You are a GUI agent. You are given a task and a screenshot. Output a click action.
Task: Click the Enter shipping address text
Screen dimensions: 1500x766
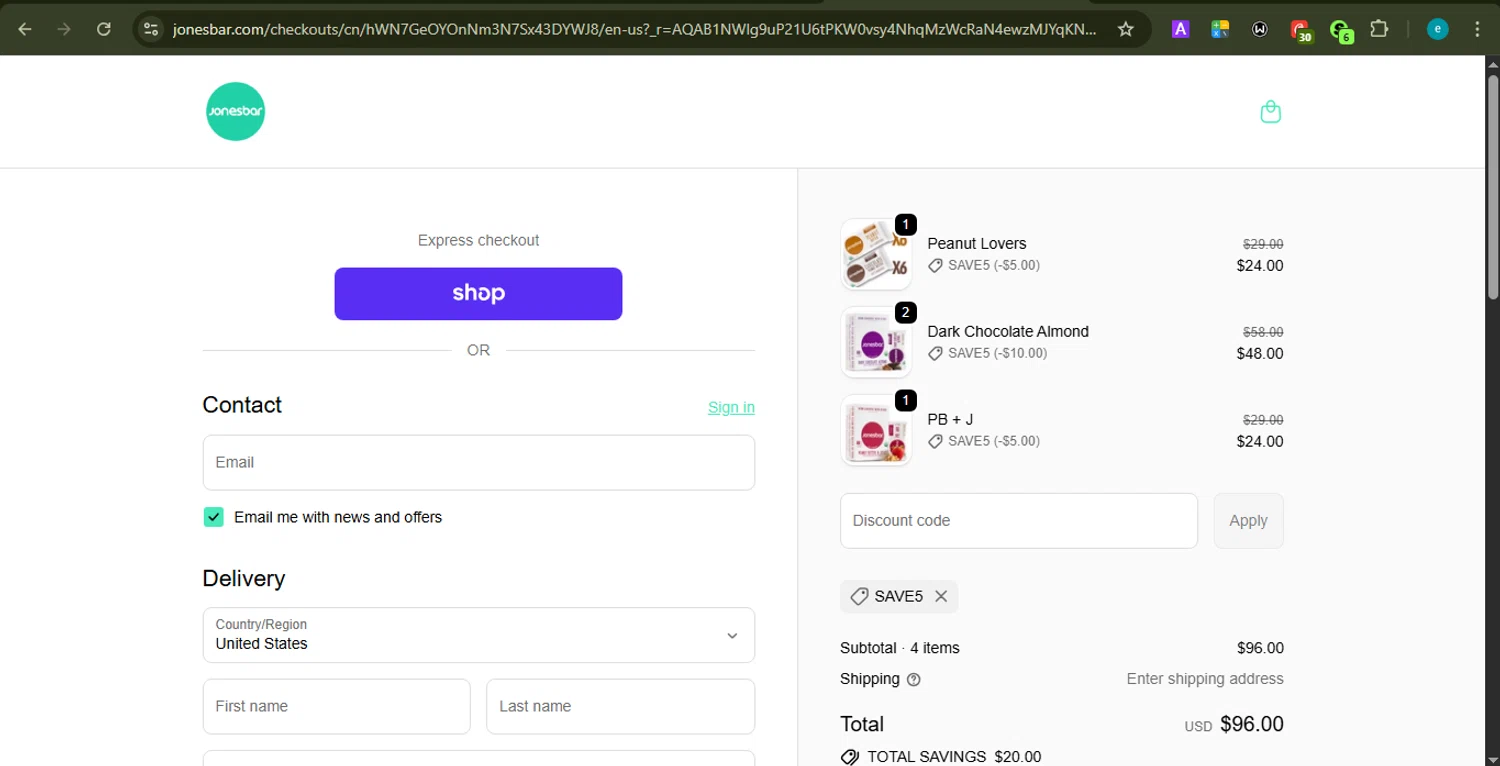(1205, 679)
